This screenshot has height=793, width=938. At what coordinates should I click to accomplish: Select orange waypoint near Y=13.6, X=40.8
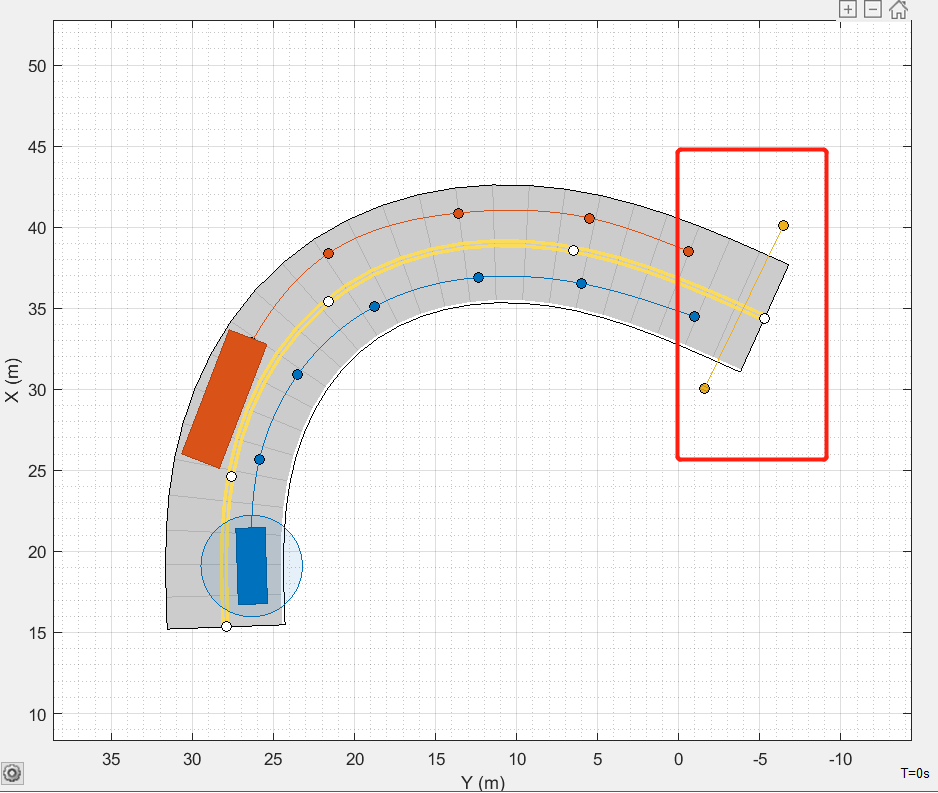pyautogui.click(x=458, y=214)
